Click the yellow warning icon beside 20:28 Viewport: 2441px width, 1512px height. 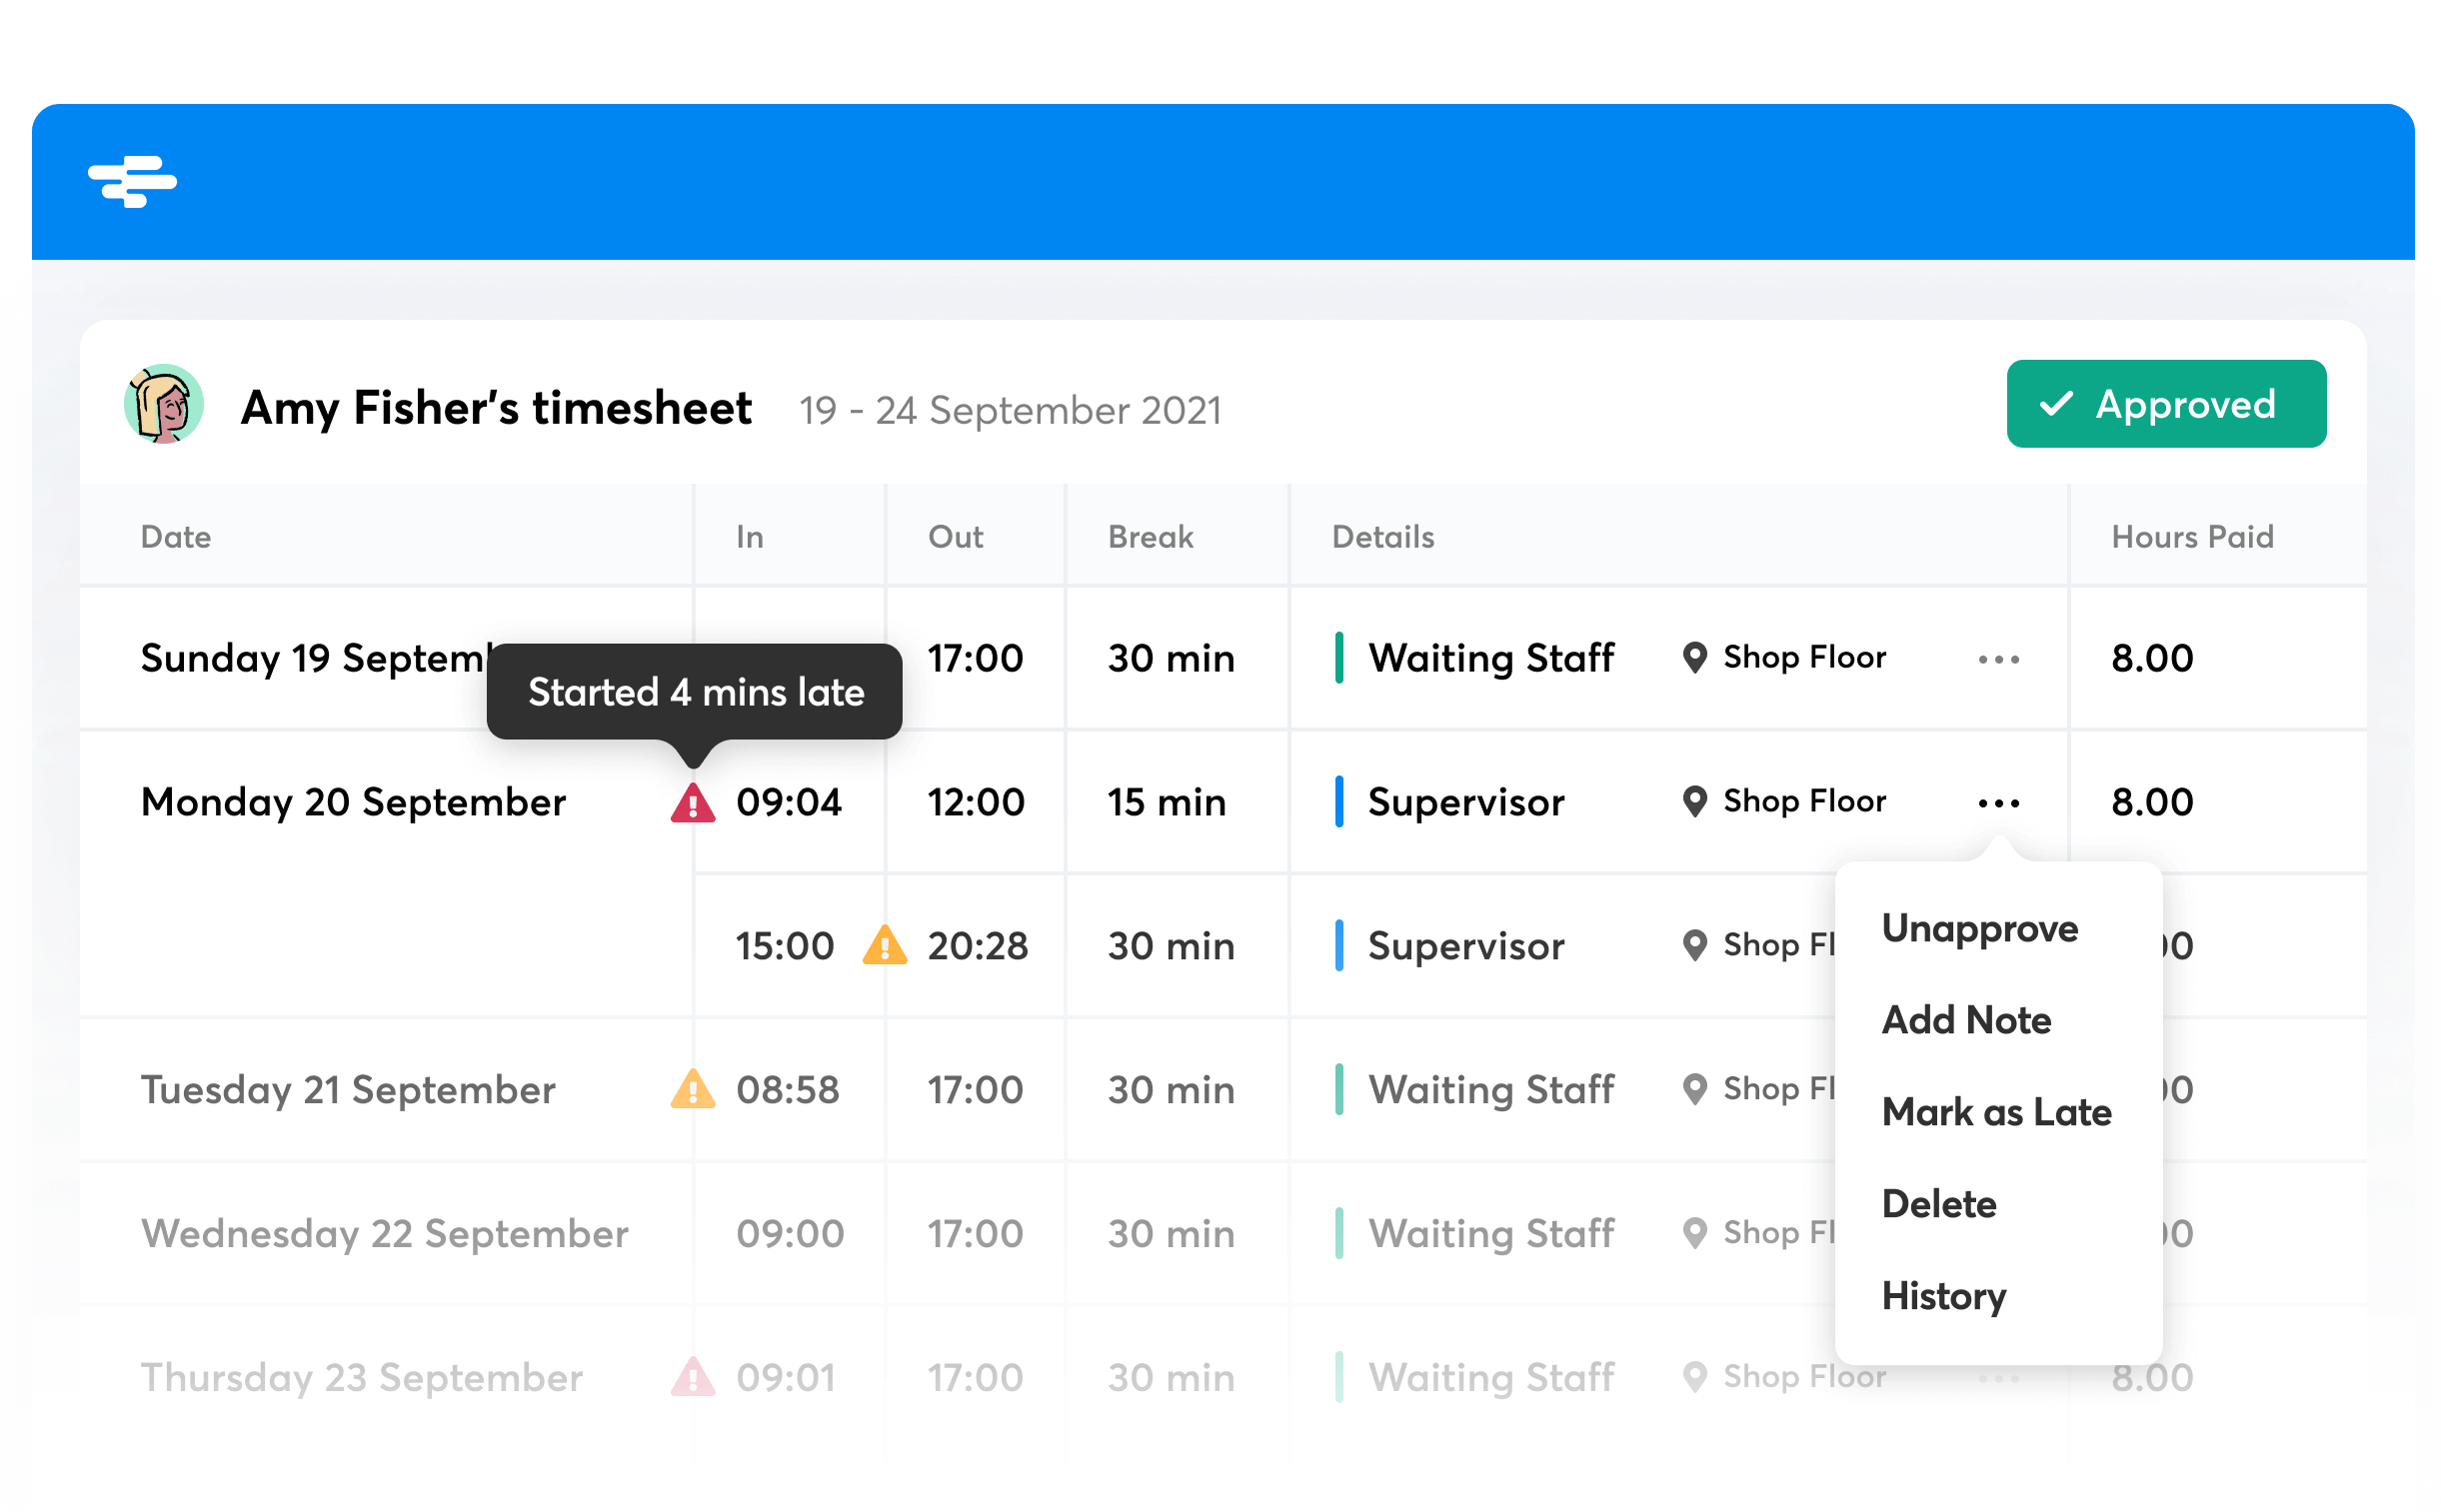tap(884, 946)
